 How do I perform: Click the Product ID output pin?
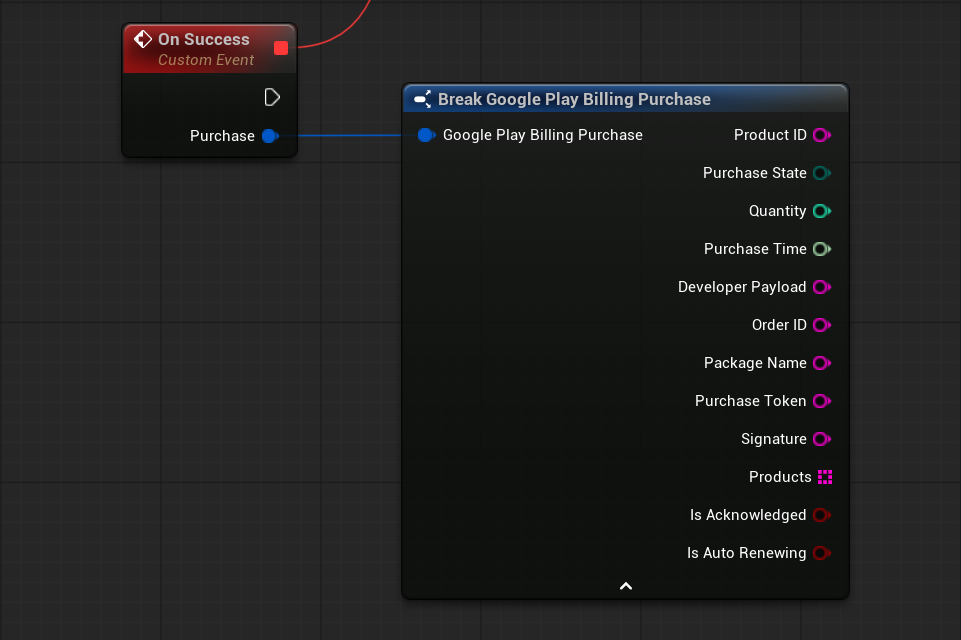(822, 135)
